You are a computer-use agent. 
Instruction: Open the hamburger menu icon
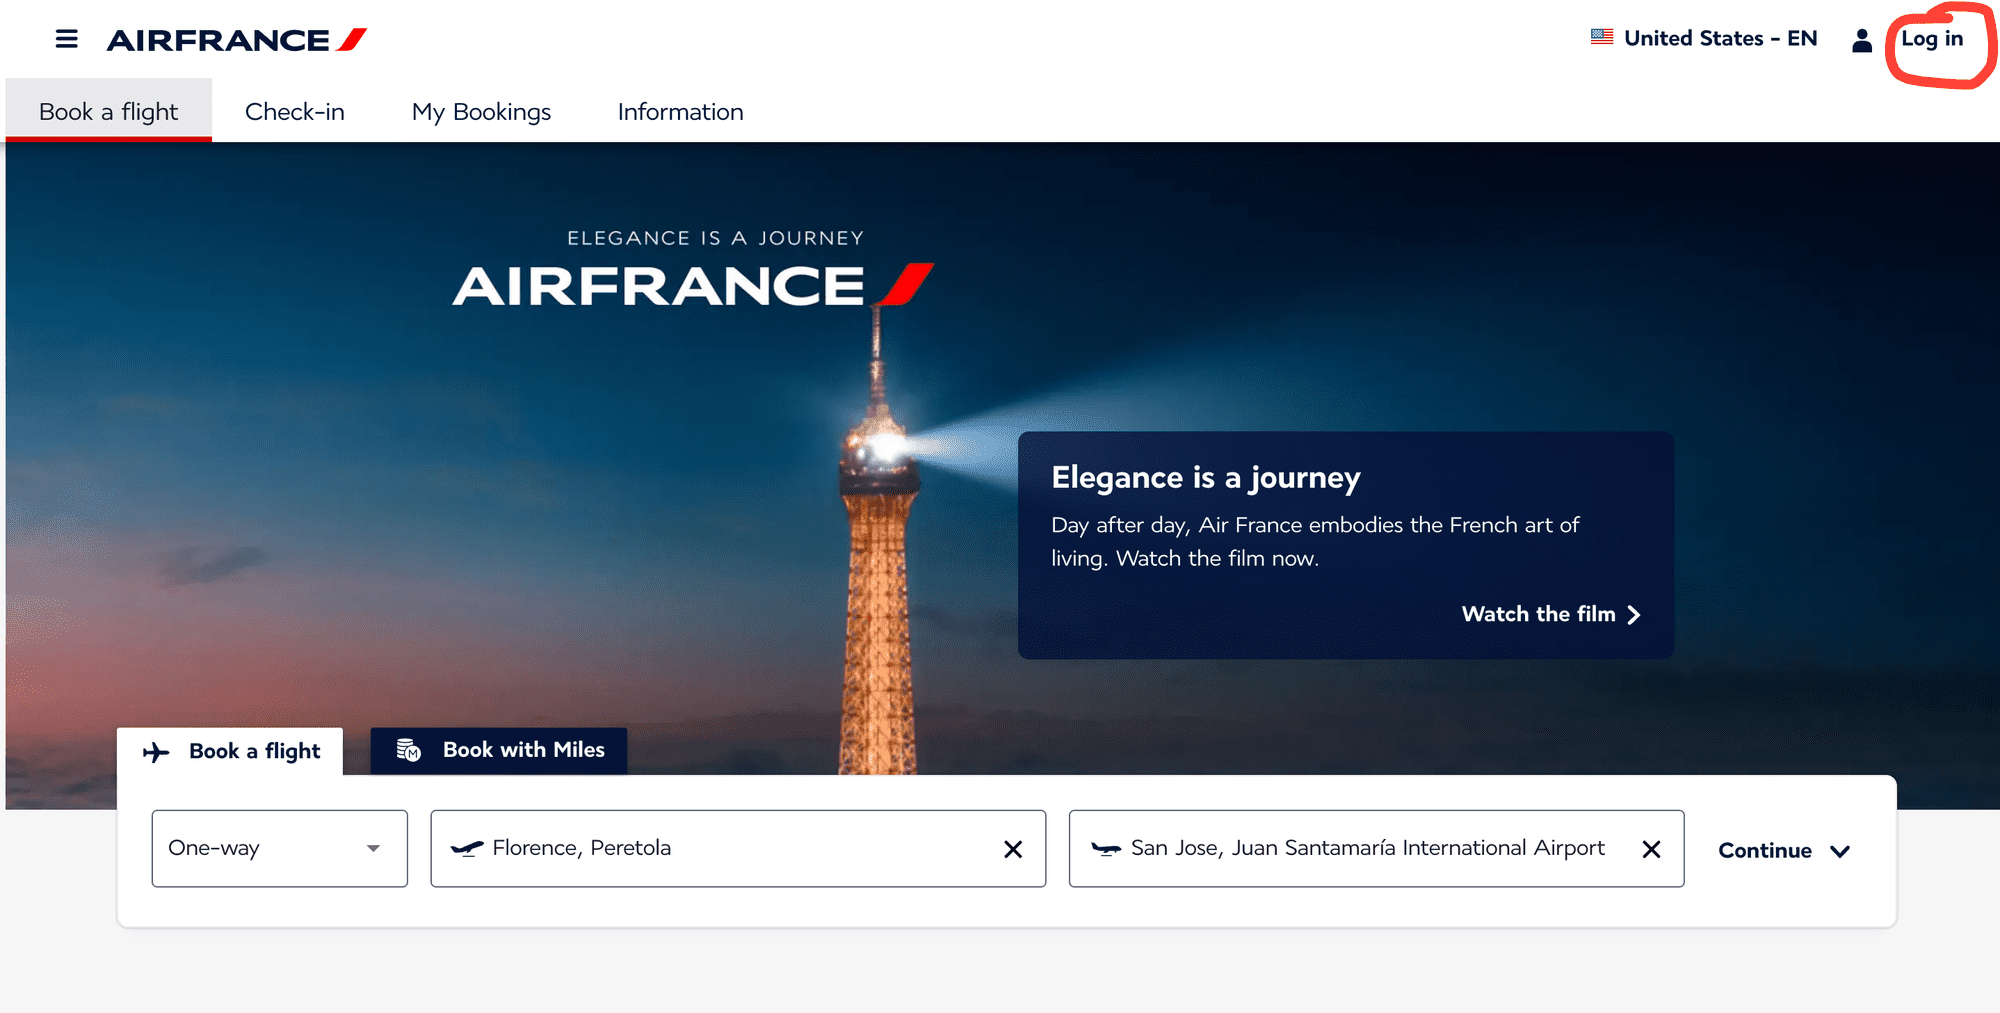66,39
